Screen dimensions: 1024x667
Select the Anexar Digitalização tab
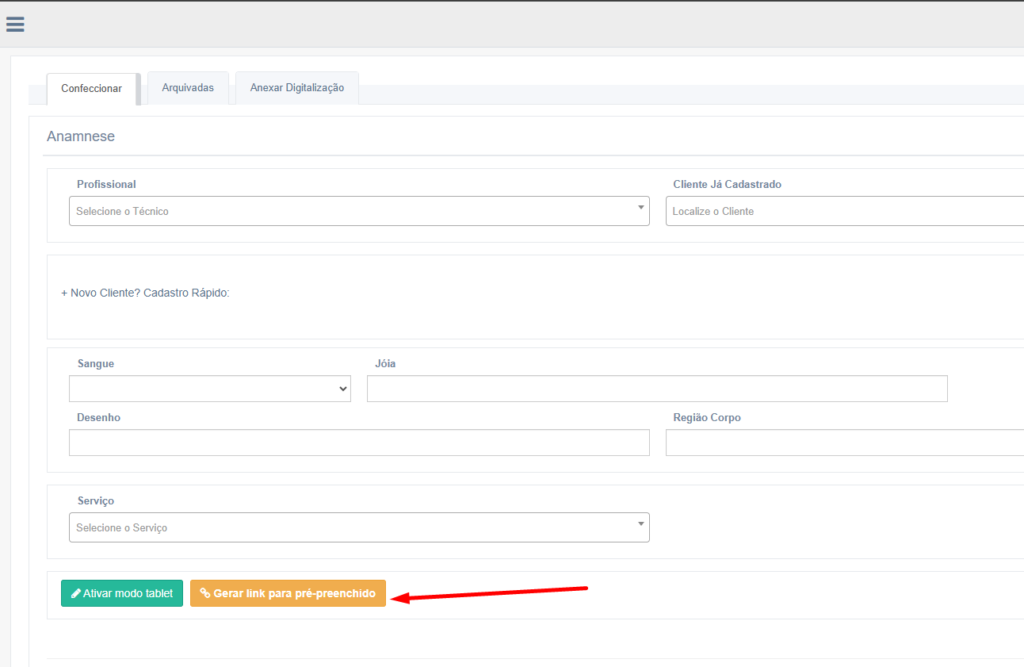click(297, 88)
